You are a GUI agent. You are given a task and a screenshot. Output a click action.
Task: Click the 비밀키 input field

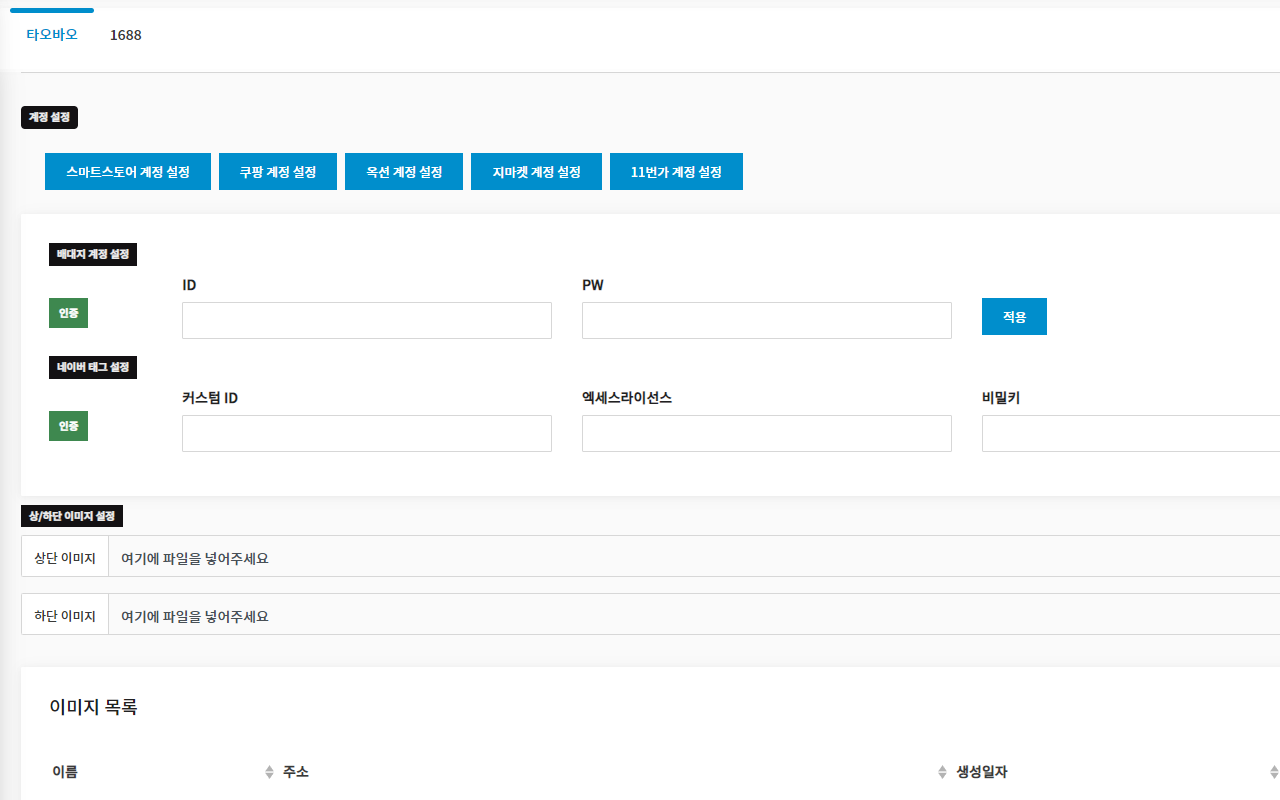[x=1130, y=433]
